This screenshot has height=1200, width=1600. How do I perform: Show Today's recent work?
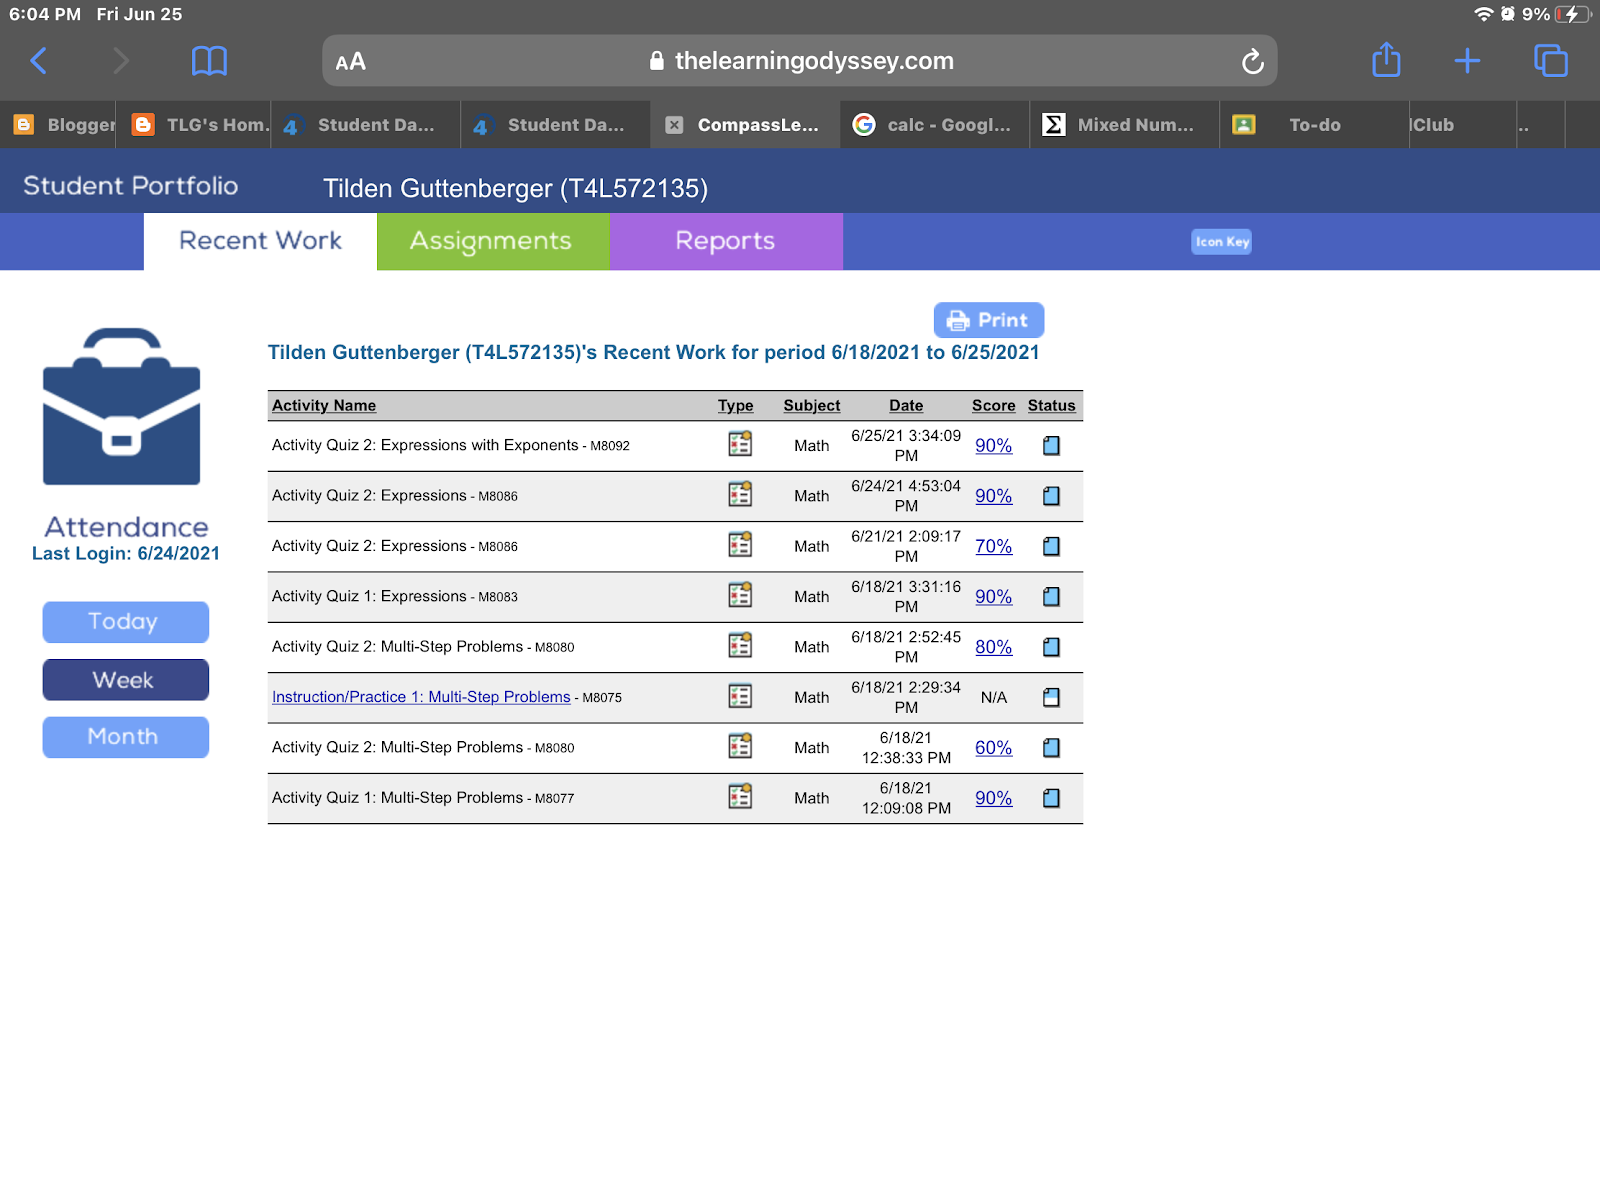pos(126,622)
